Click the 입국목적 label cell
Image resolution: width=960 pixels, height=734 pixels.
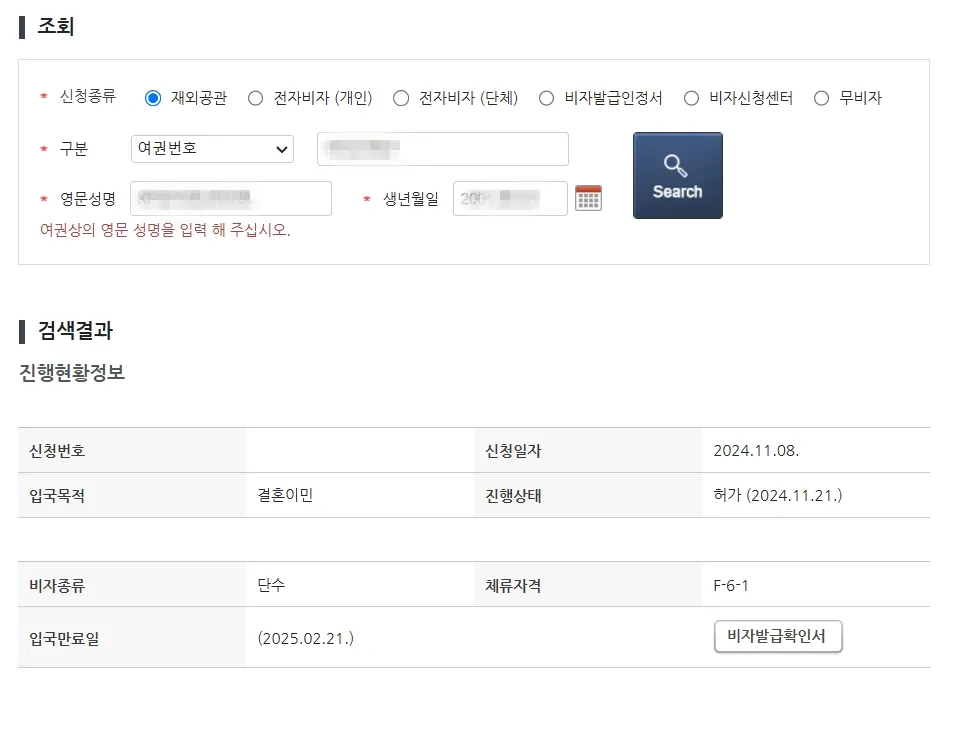pyautogui.click(x=132, y=495)
